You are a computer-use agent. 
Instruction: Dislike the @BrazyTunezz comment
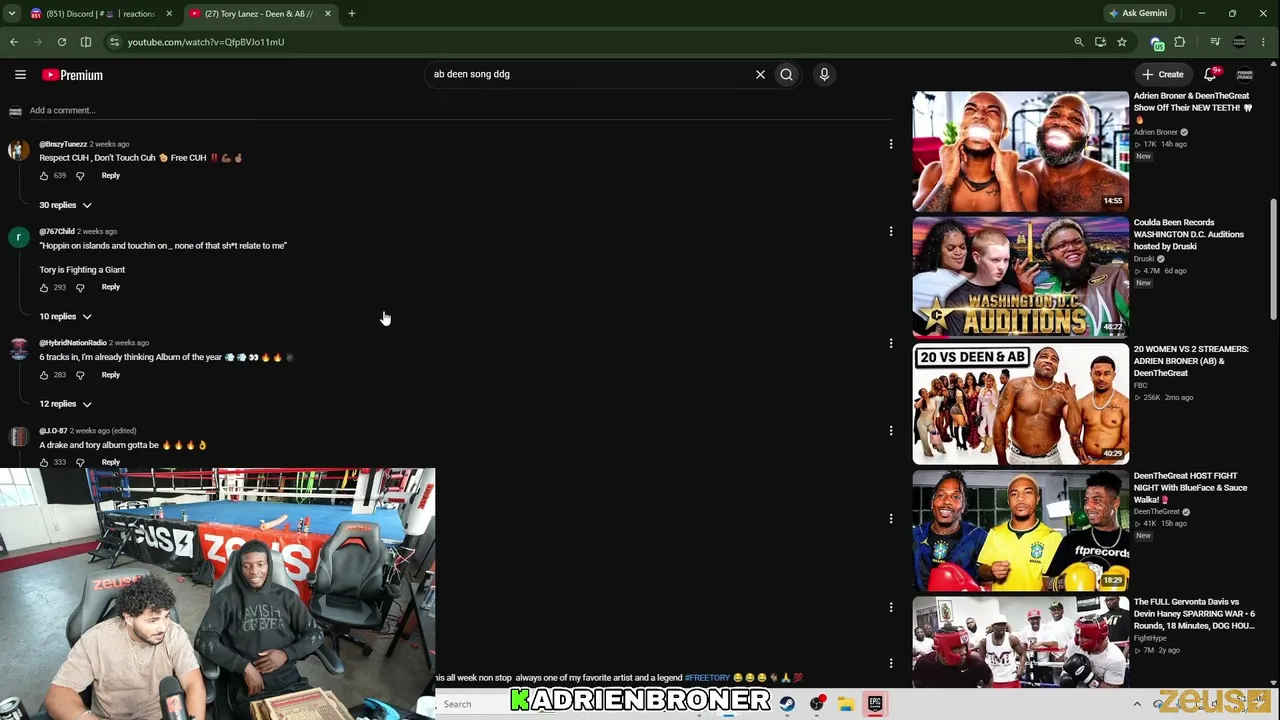click(x=80, y=176)
